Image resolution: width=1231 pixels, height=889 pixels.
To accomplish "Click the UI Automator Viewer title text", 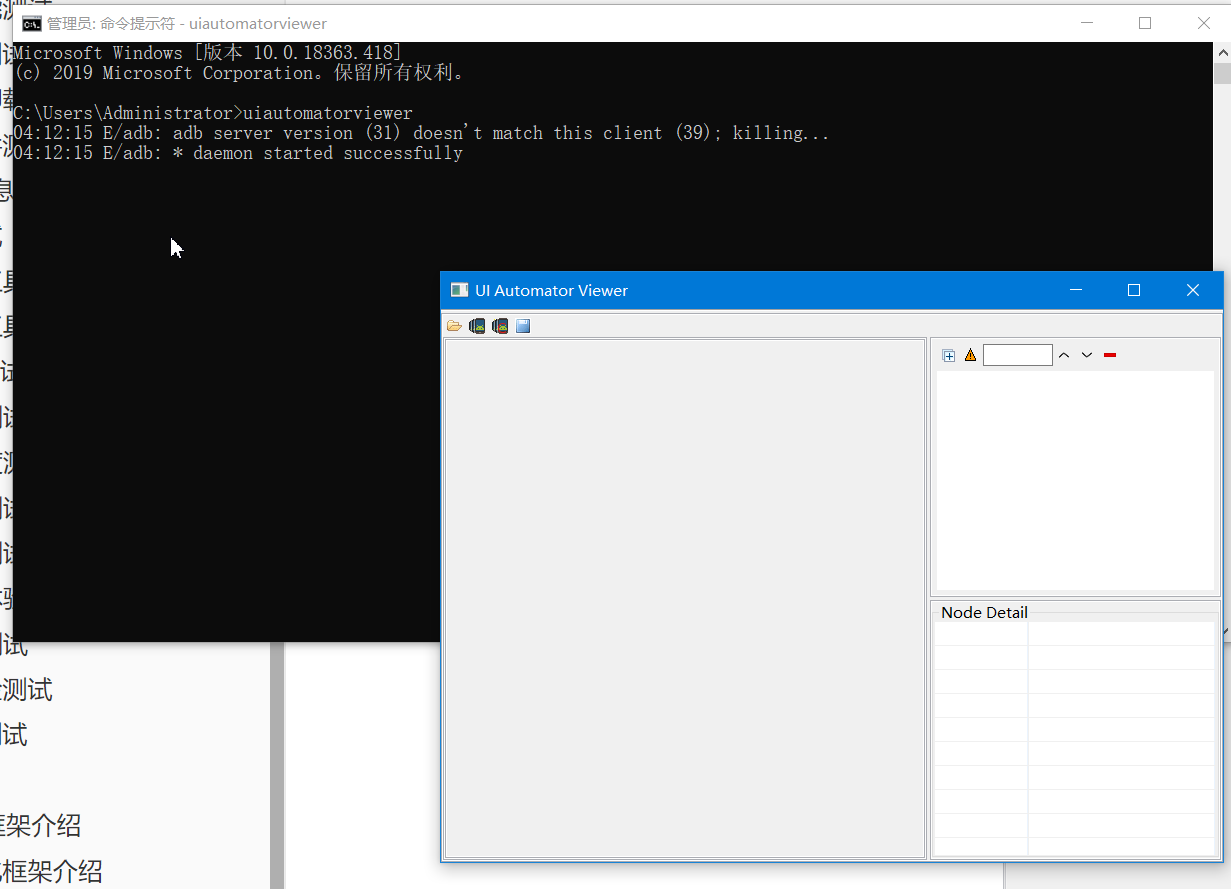I will click(552, 290).
